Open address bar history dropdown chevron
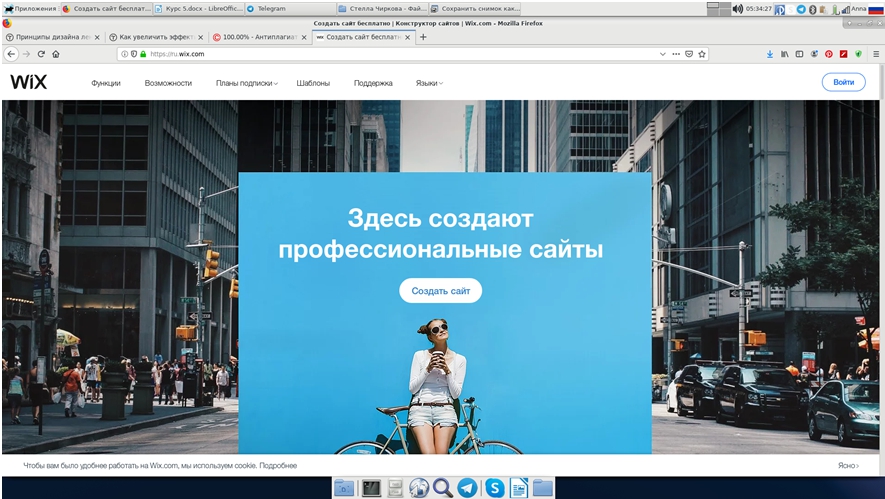 tap(662, 54)
